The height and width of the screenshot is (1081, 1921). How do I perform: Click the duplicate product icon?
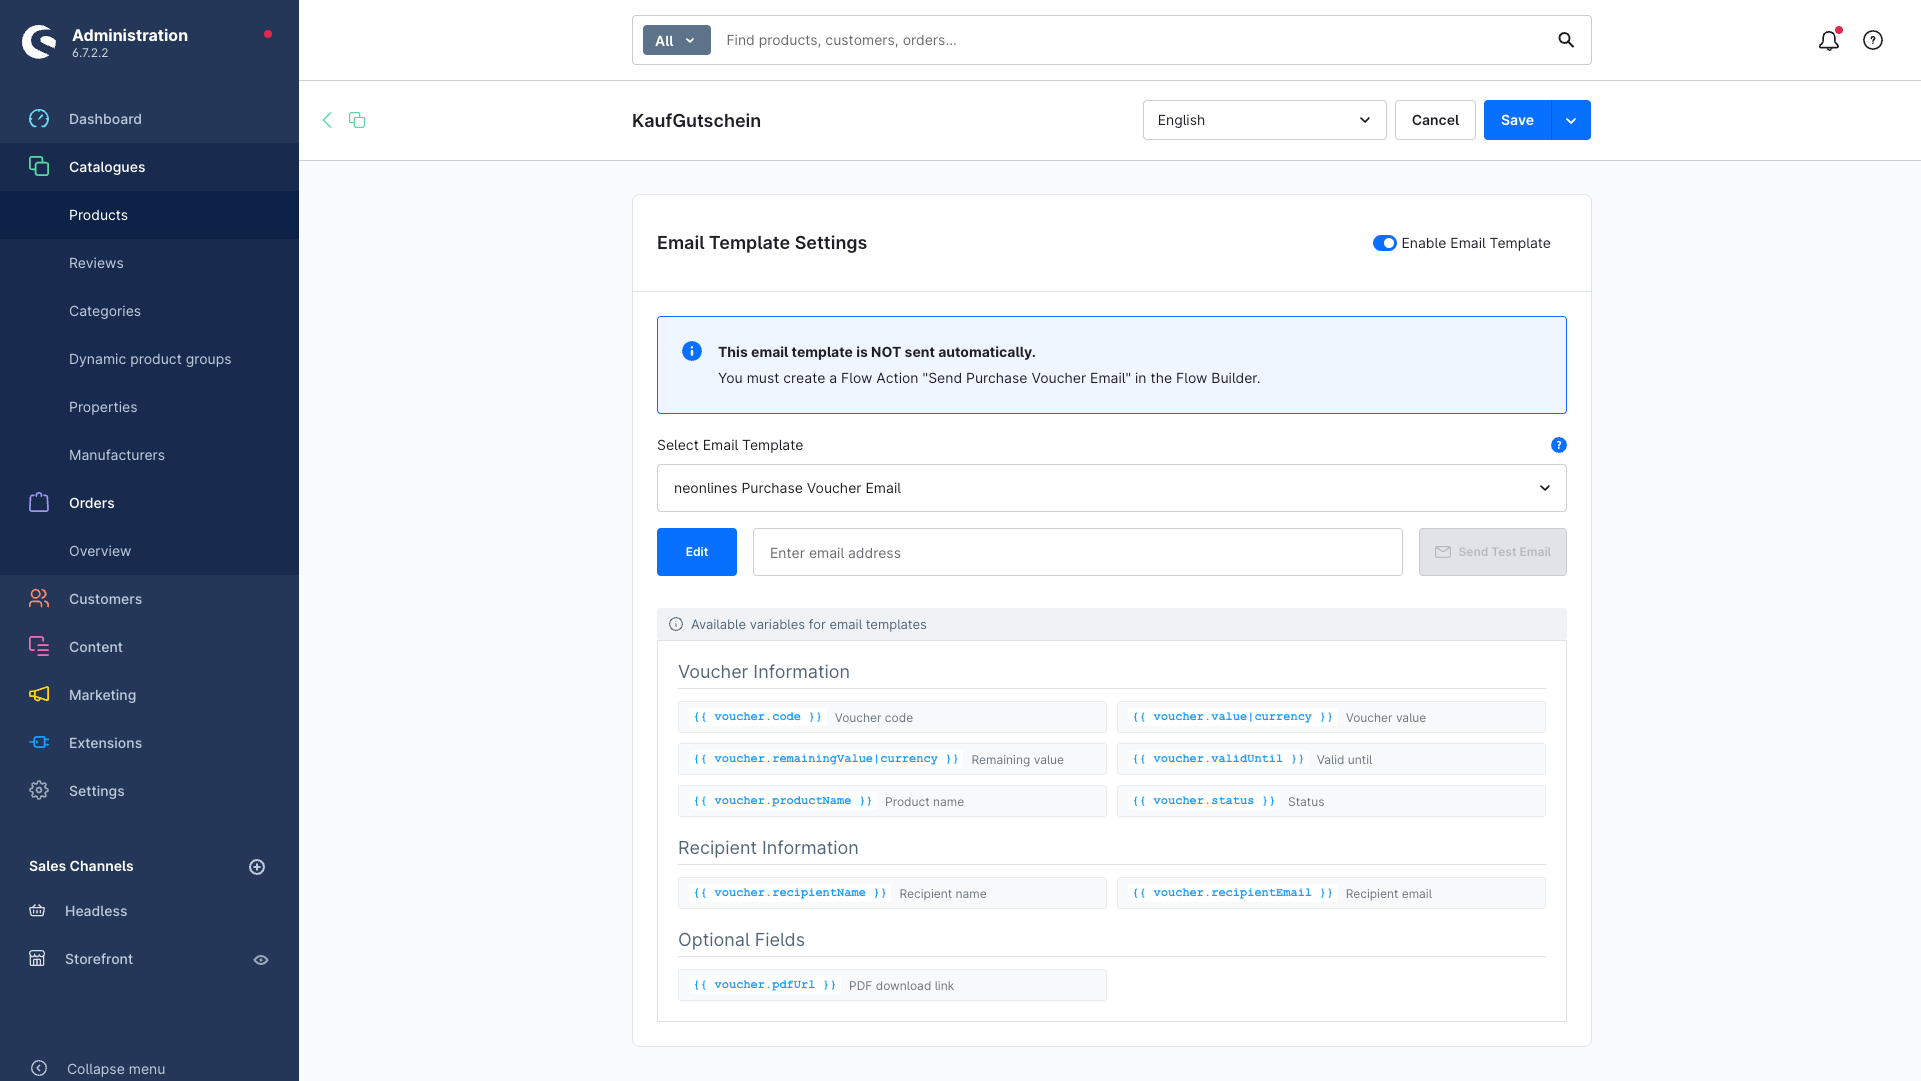[357, 120]
